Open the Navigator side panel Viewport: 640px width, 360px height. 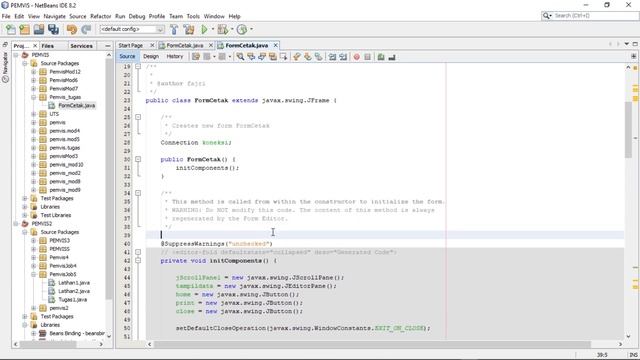point(5,67)
